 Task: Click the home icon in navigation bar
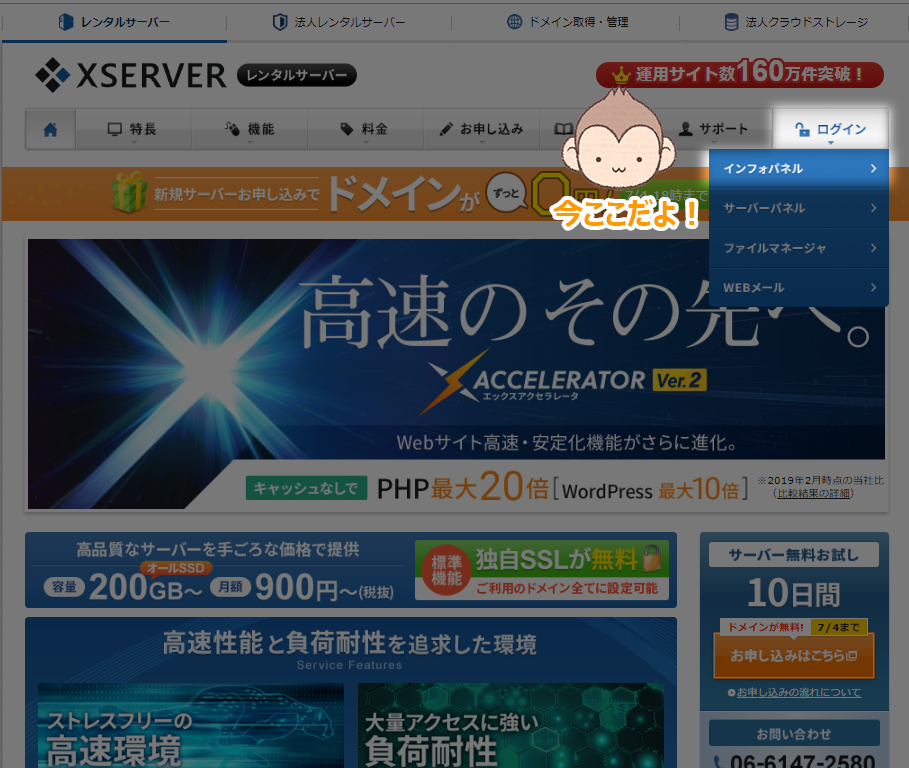point(50,129)
